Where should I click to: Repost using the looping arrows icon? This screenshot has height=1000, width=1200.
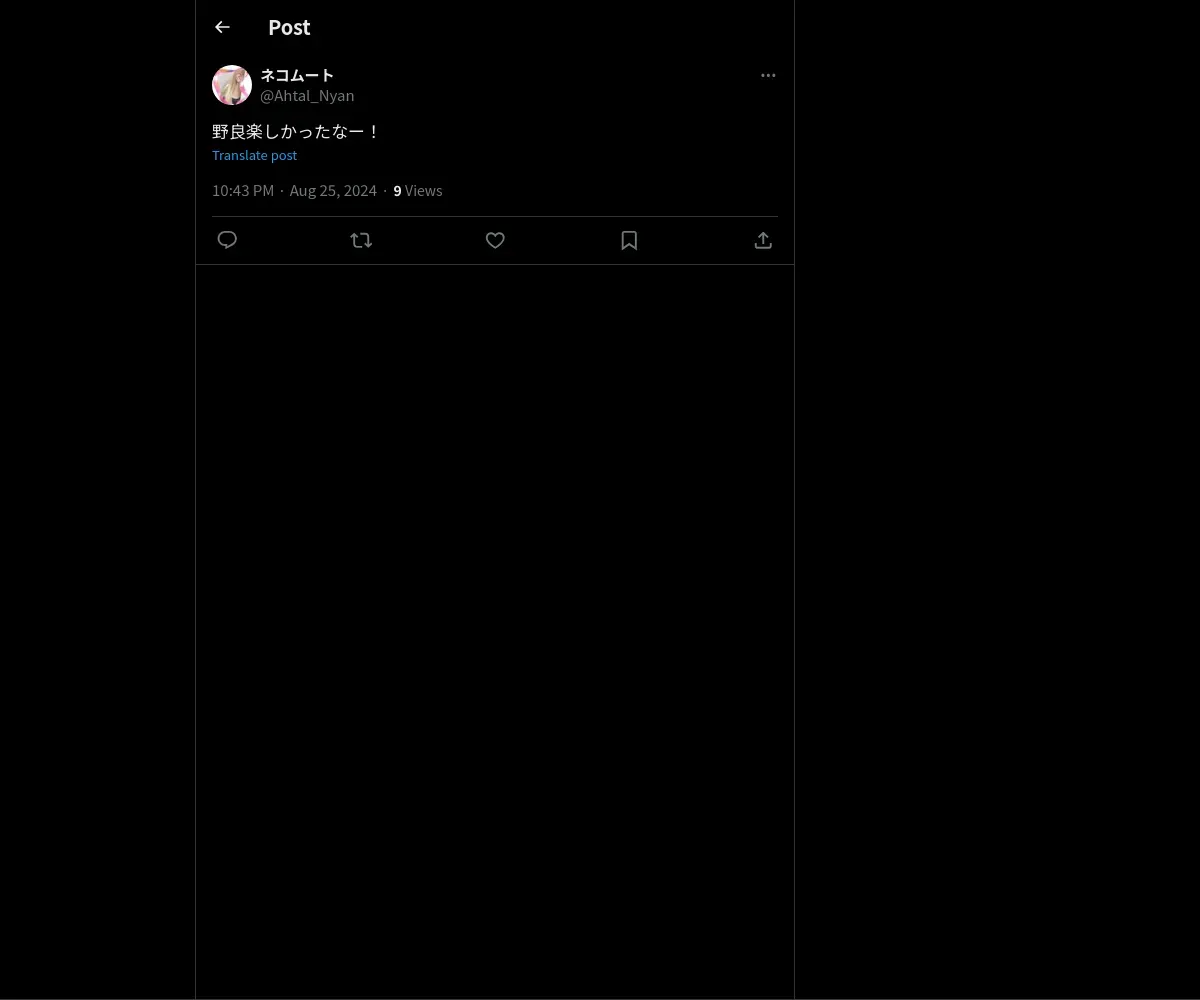coord(361,240)
